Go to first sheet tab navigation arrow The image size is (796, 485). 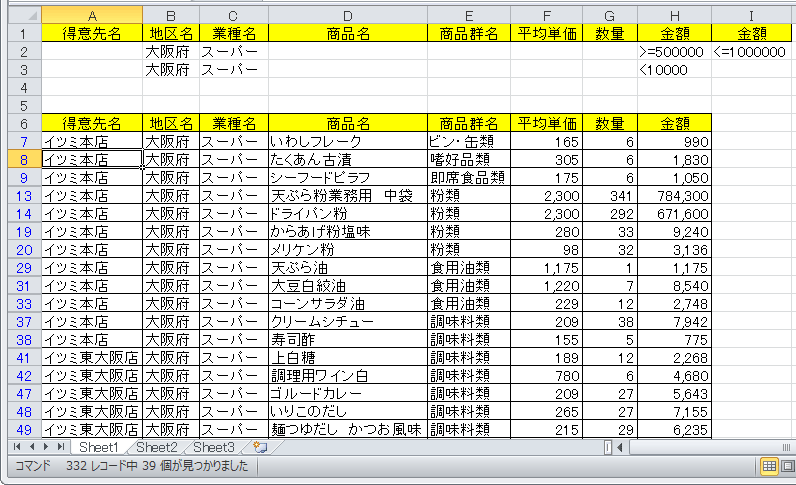click(x=16, y=447)
